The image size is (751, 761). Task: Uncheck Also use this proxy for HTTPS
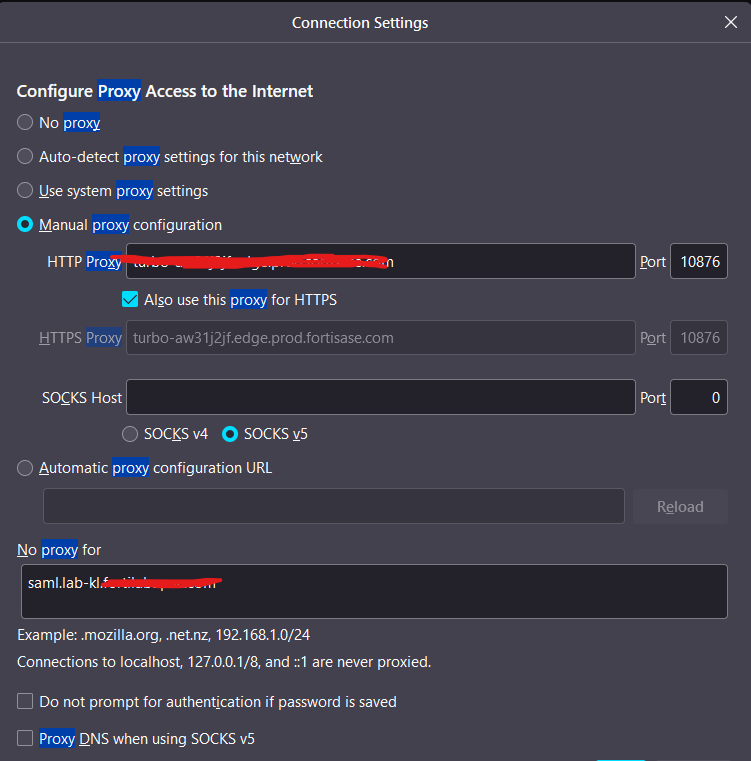(x=129, y=299)
